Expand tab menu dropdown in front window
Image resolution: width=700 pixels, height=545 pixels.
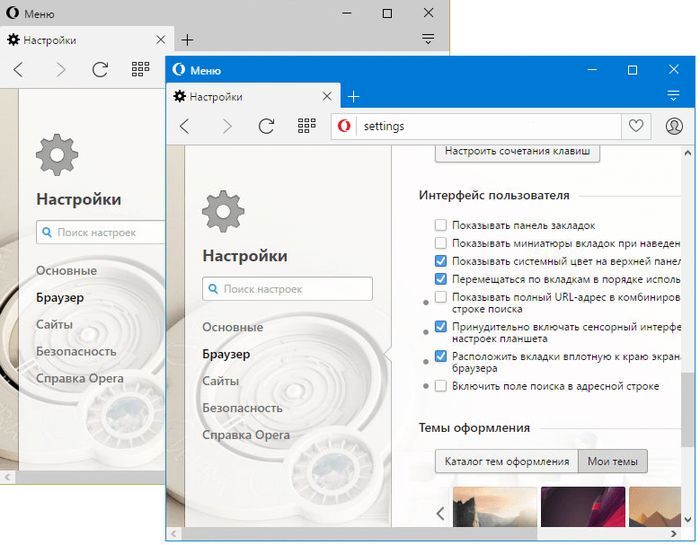click(x=673, y=95)
